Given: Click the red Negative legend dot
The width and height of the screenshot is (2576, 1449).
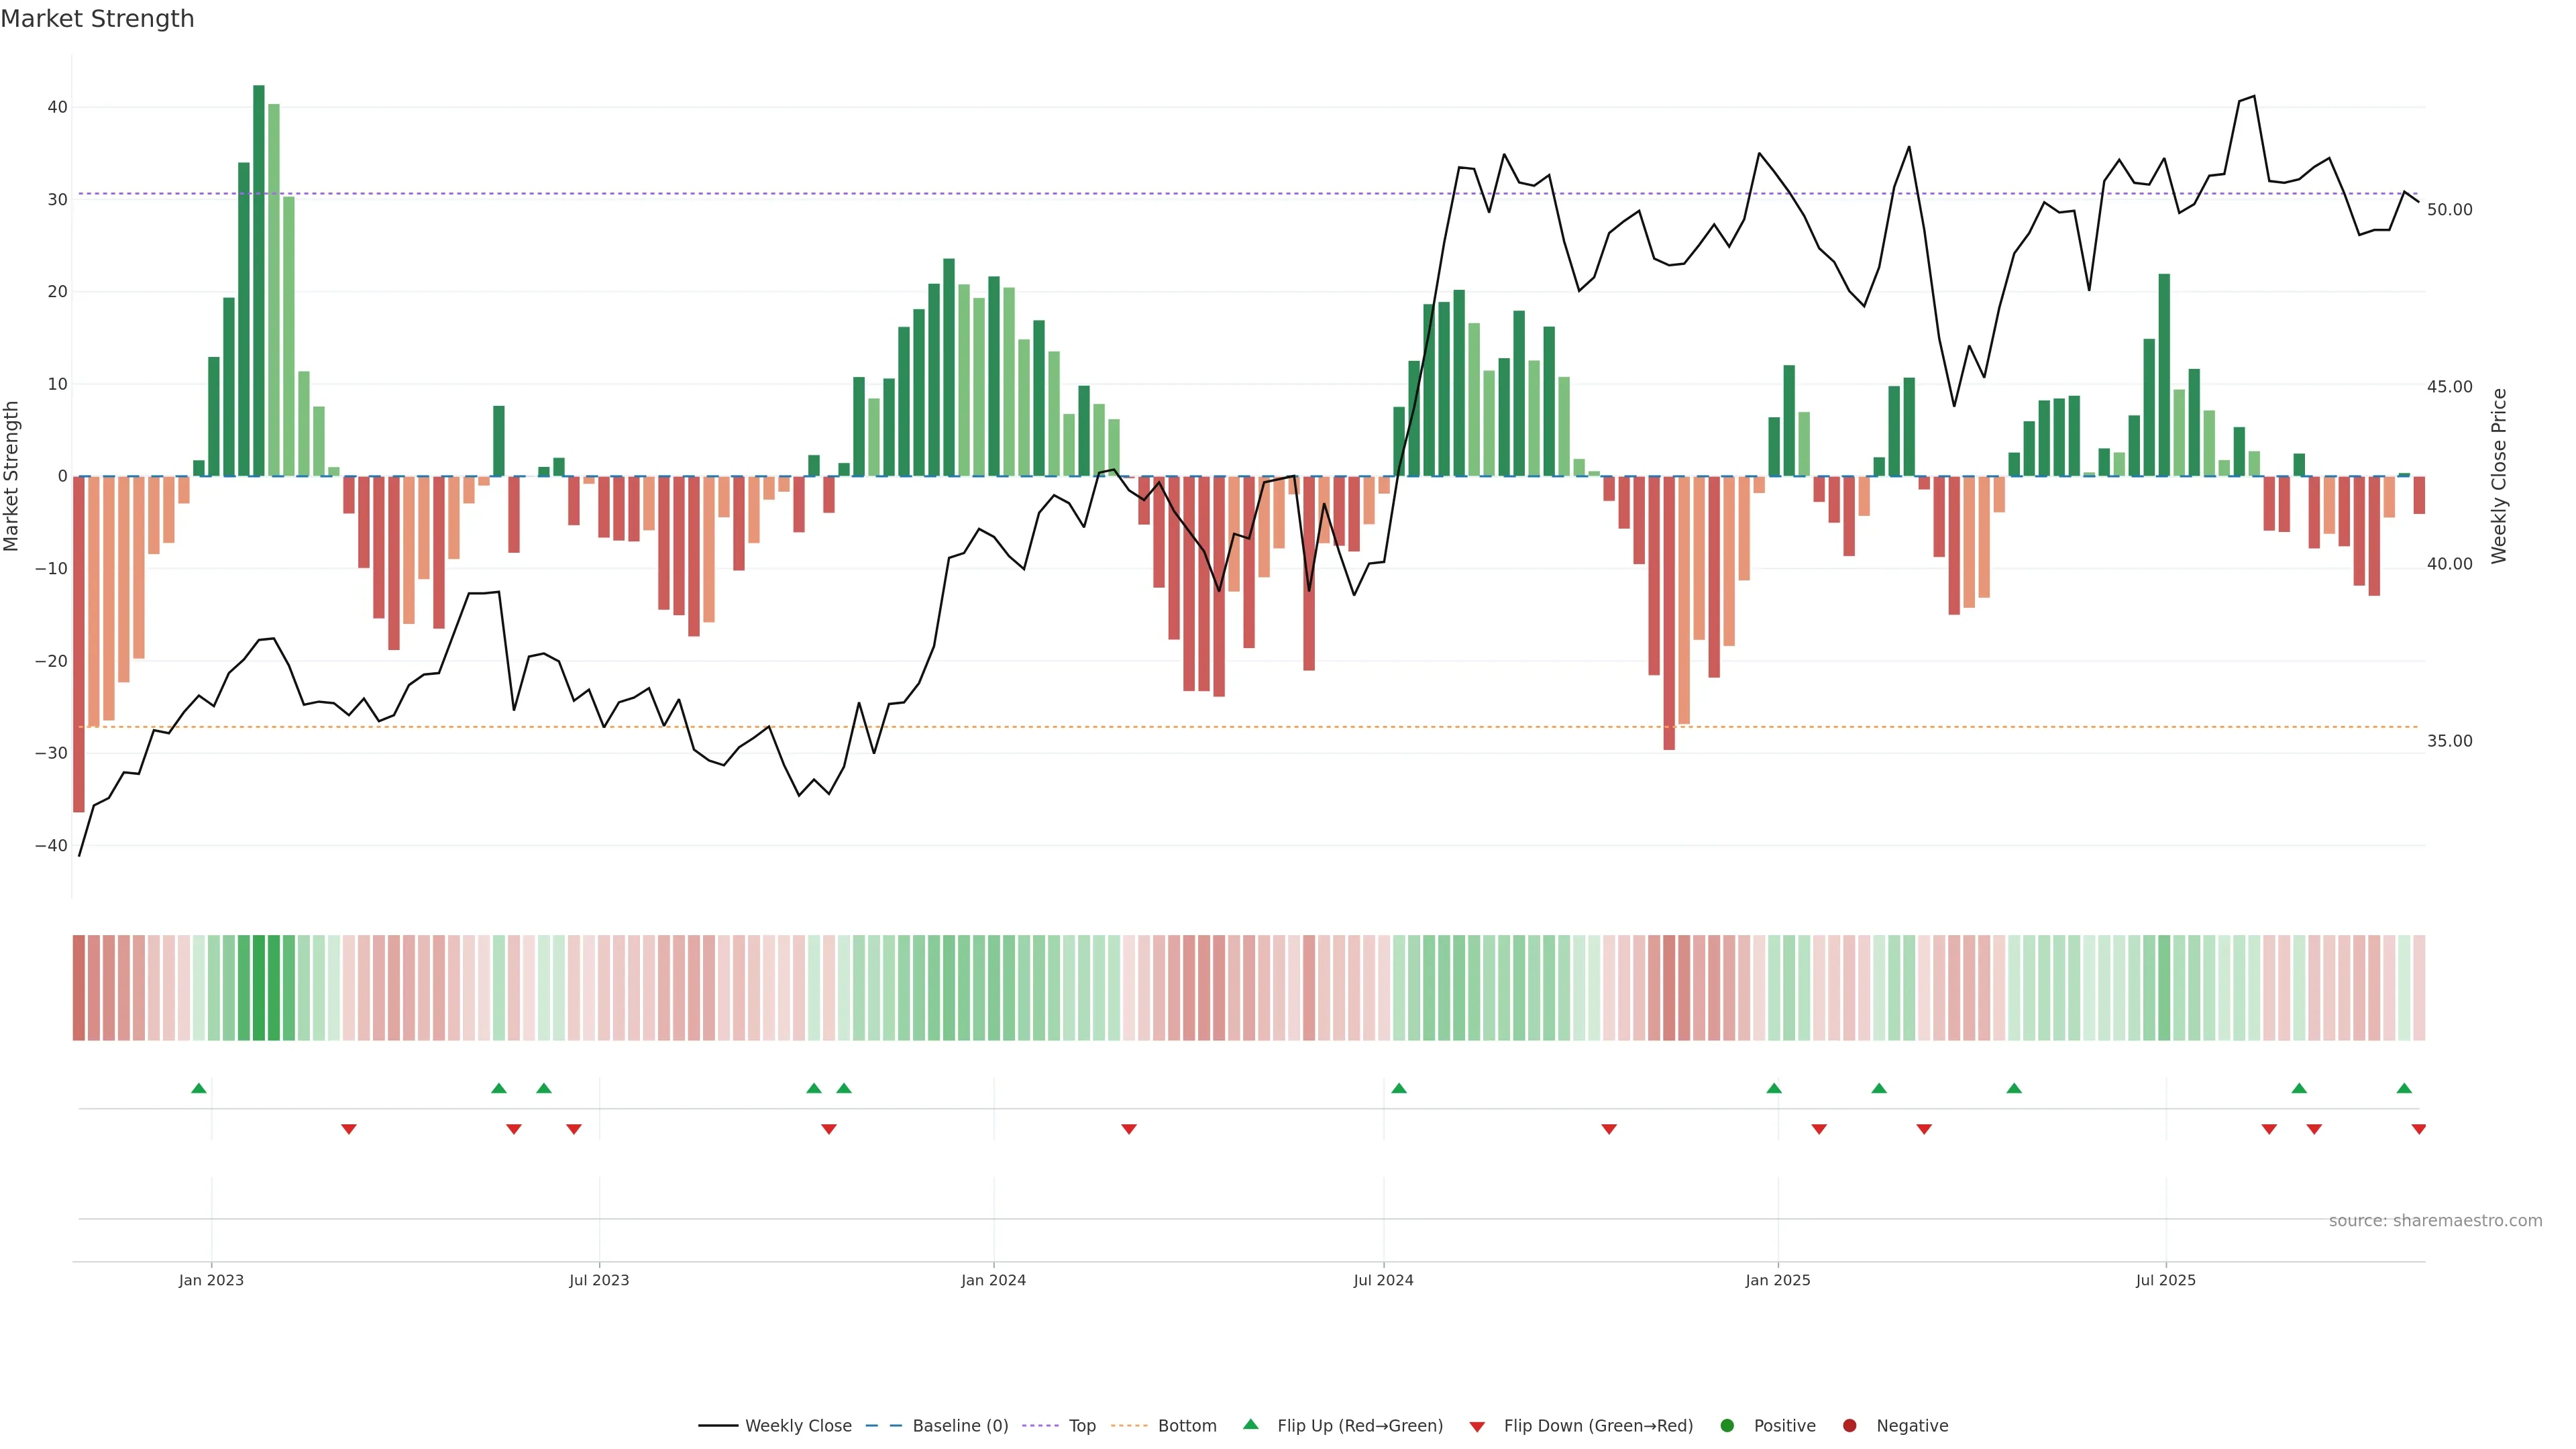Looking at the screenshot, I should pyautogui.click(x=1849, y=1426).
